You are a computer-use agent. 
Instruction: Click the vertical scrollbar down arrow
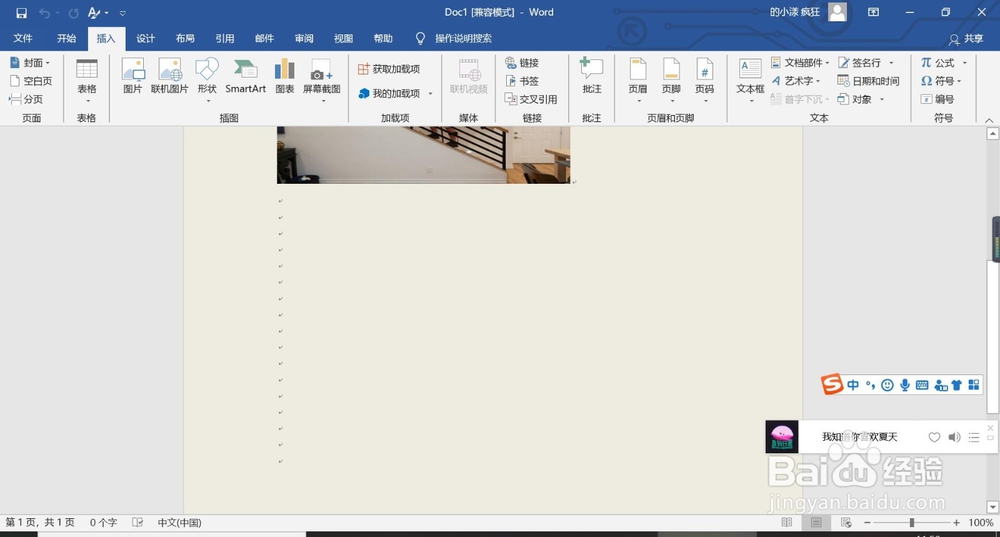(992, 506)
